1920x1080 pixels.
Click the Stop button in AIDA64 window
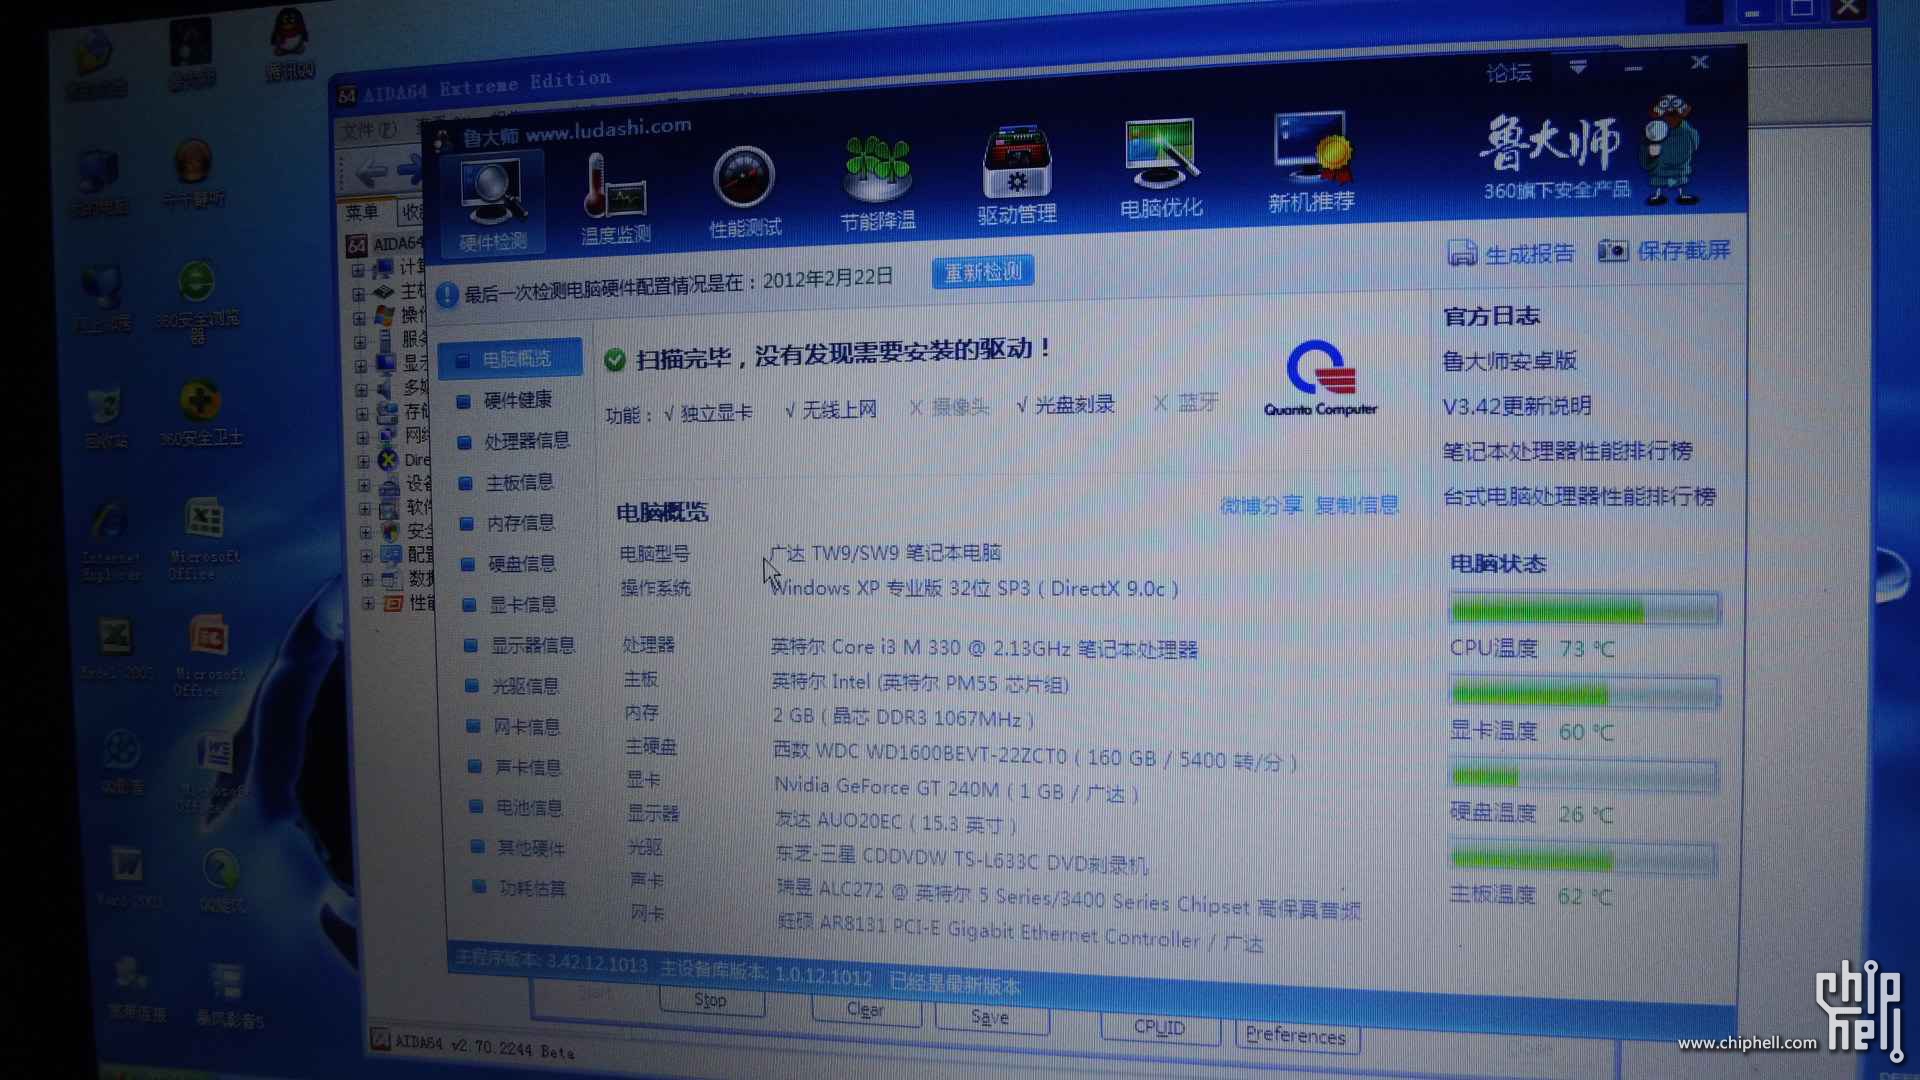710,1000
